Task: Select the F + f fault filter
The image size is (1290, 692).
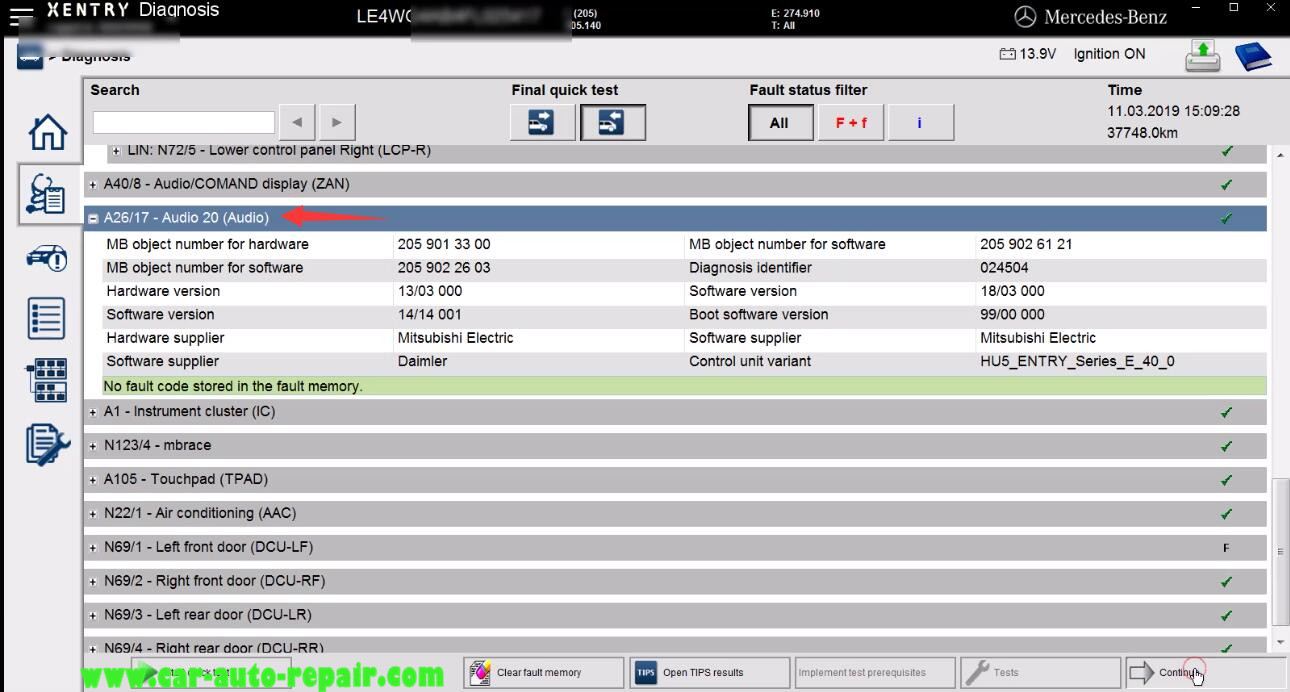Action: coord(851,123)
